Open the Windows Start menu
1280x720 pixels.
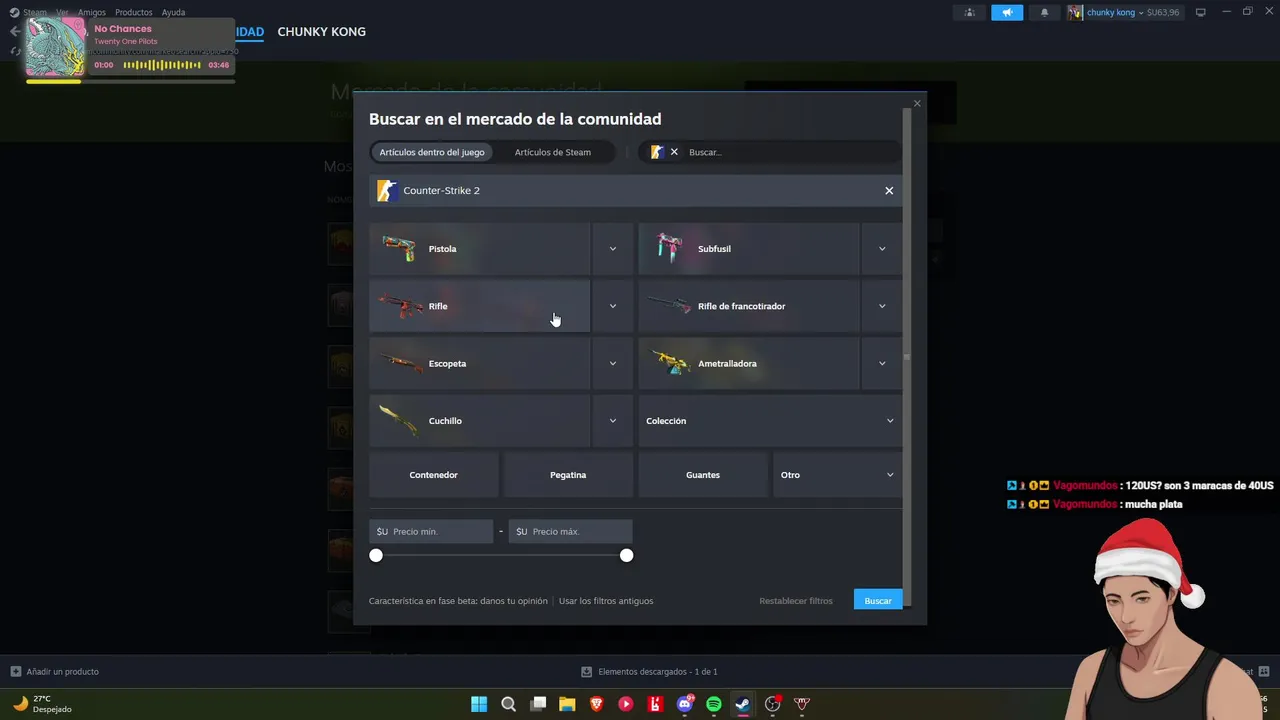point(479,704)
